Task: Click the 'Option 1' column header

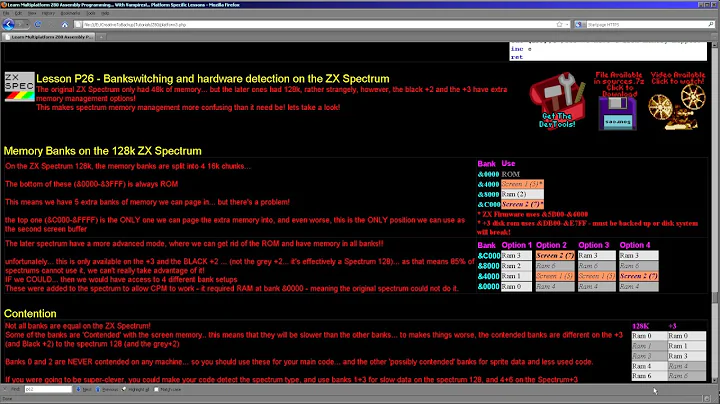Action: pyautogui.click(x=517, y=245)
